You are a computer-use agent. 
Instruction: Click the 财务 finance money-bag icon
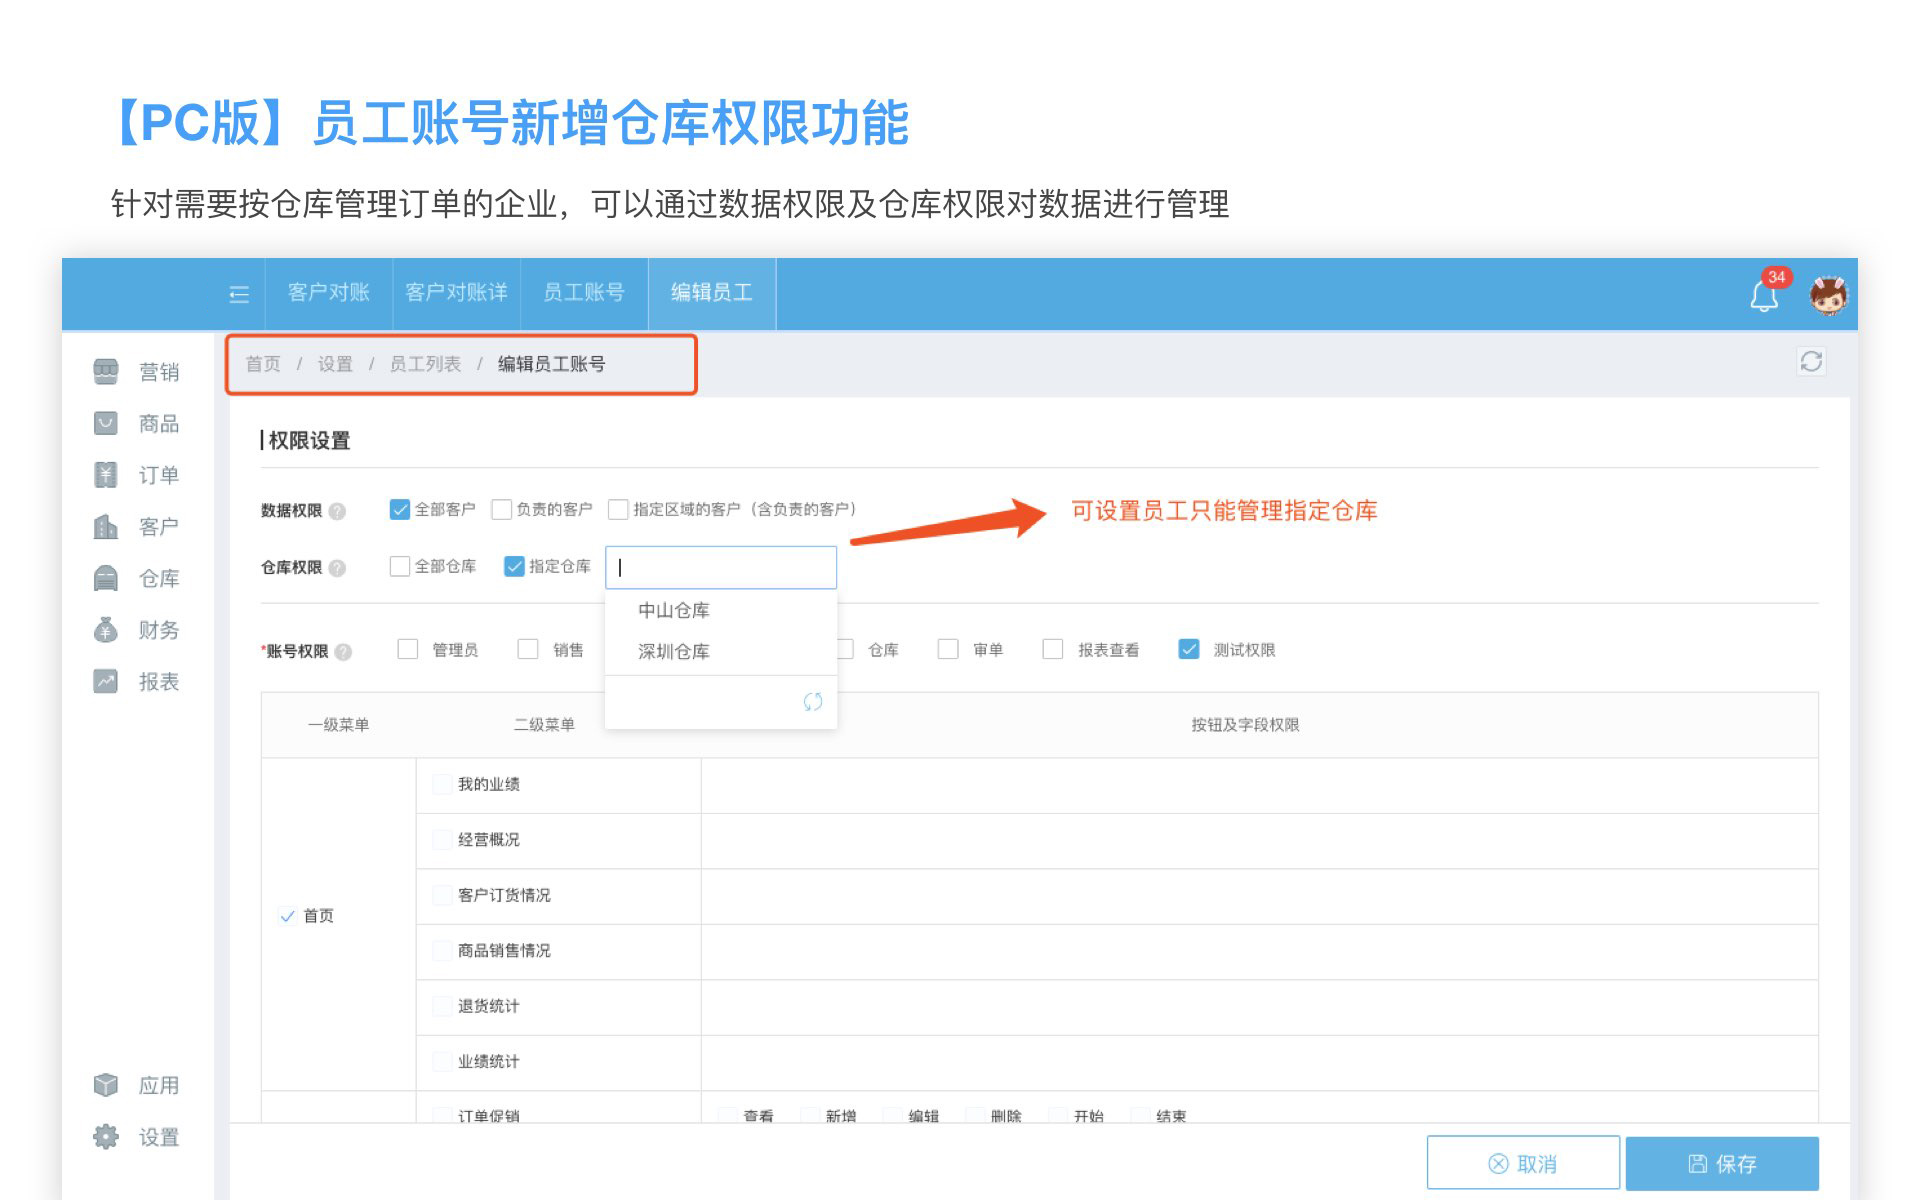coord(106,630)
